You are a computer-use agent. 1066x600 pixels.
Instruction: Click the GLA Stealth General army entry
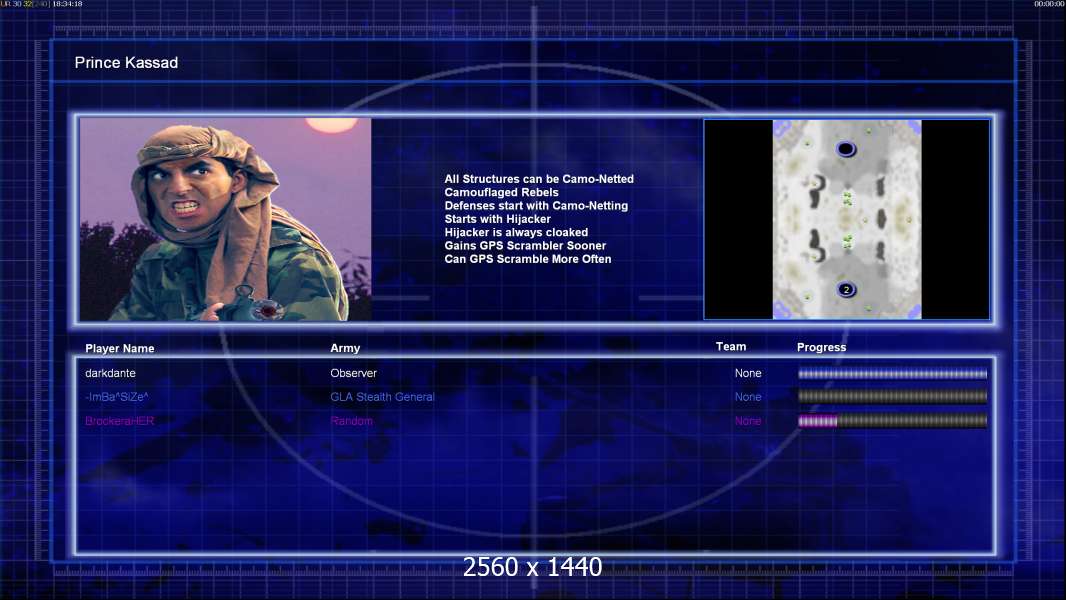382,397
